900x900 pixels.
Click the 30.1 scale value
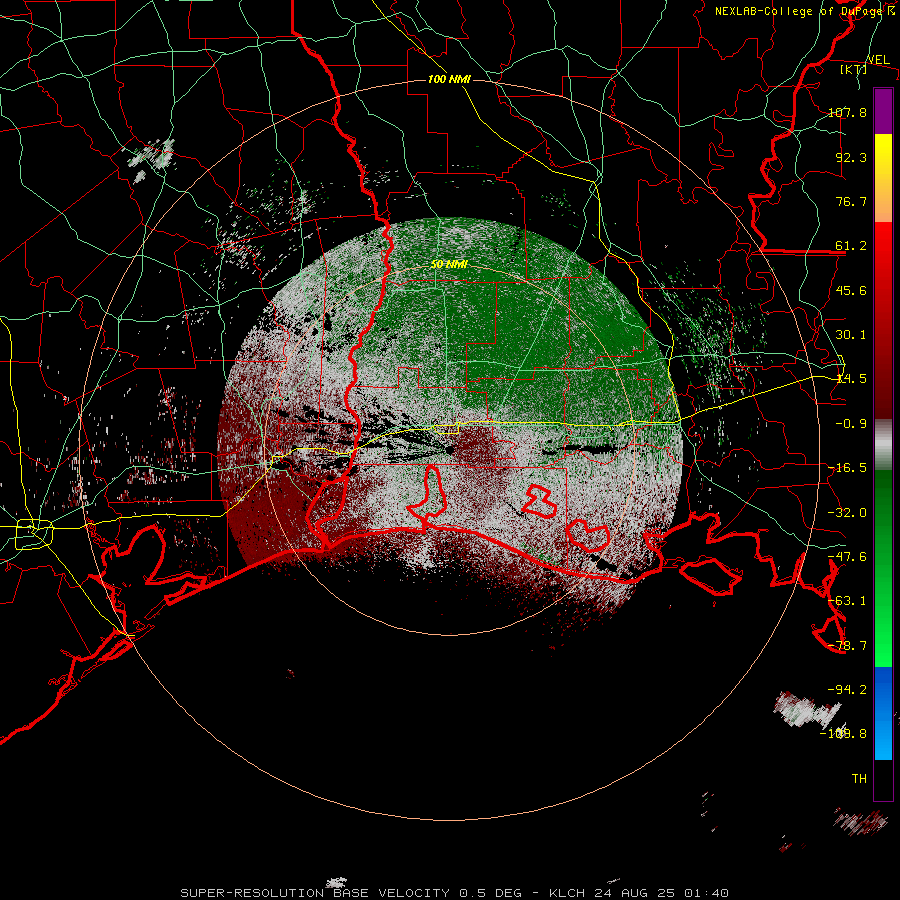pyautogui.click(x=851, y=335)
